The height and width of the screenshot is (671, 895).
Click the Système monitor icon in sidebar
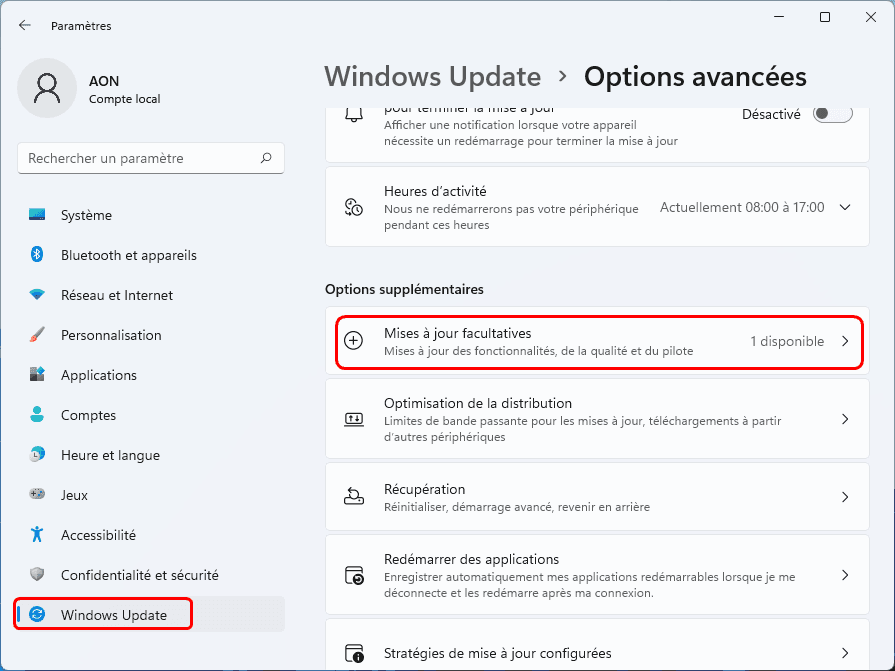click(37, 215)
